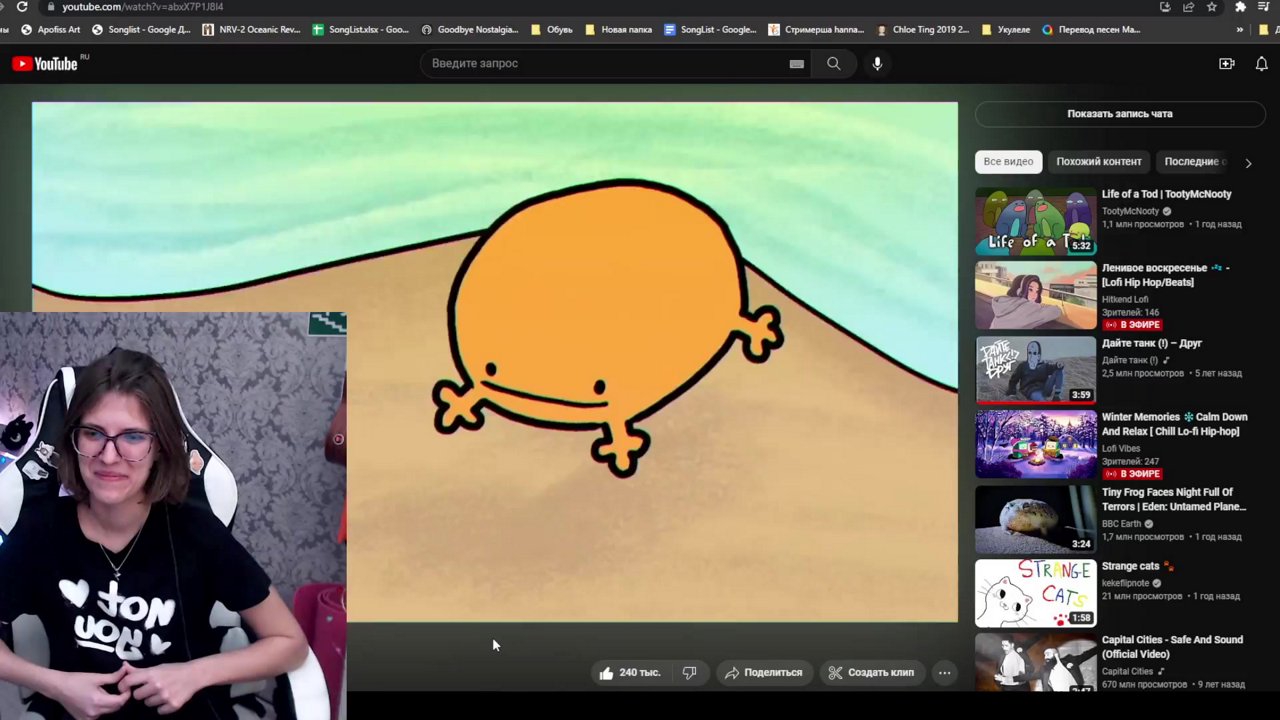Open more actions three-dot menu
Image resolution: width=1280 pixels, height=720 pixels.
coord(944,673)
